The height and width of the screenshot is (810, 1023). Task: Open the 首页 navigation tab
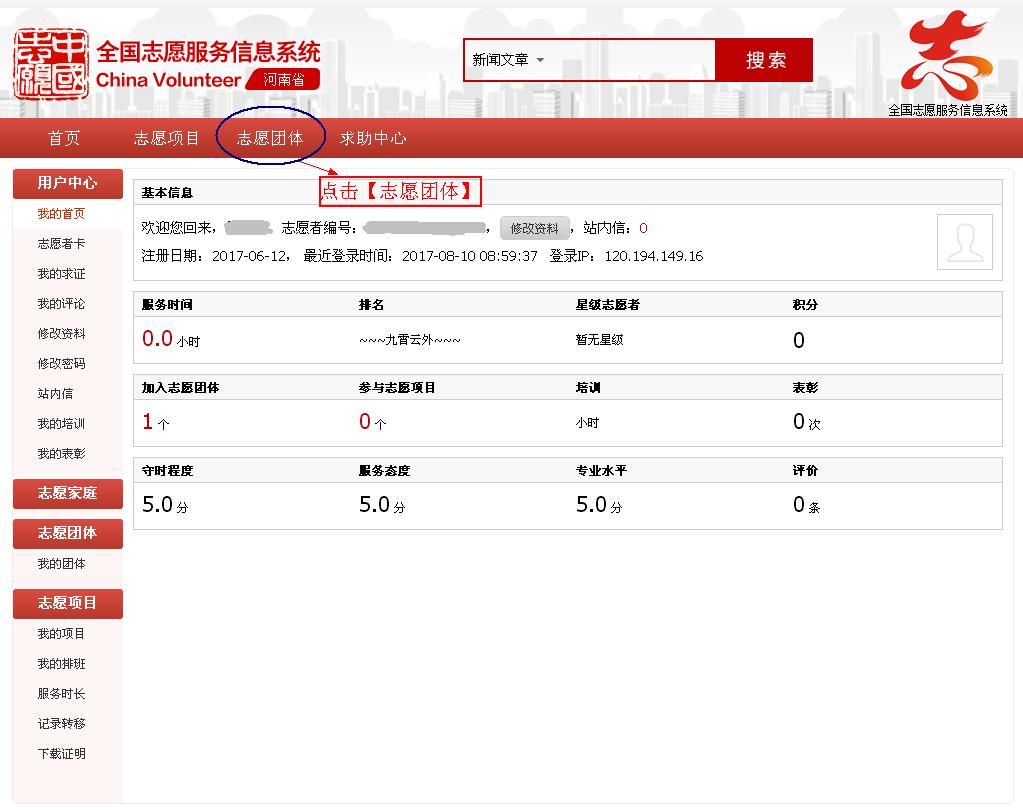click(64, 138)
